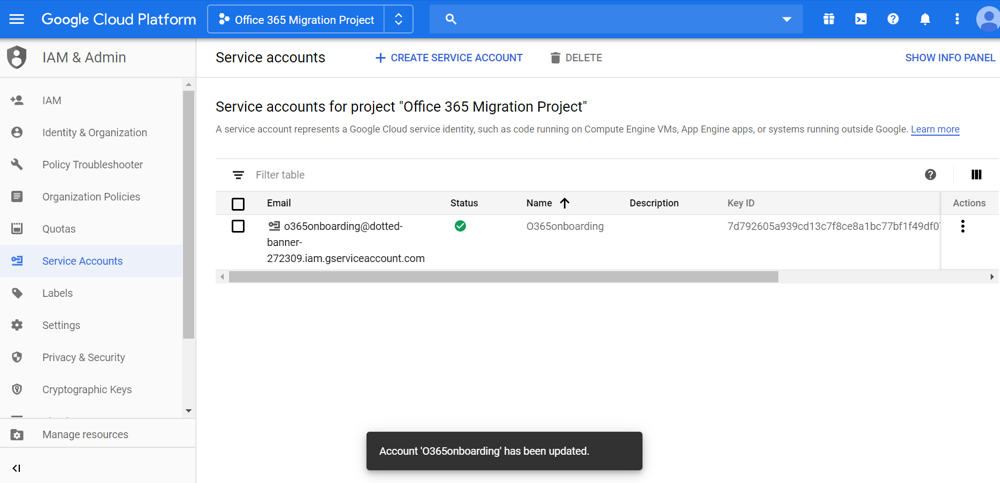
Task: Expand the search bar dropdown arrow
Action: pyautogui.click(x=787, y=19)
